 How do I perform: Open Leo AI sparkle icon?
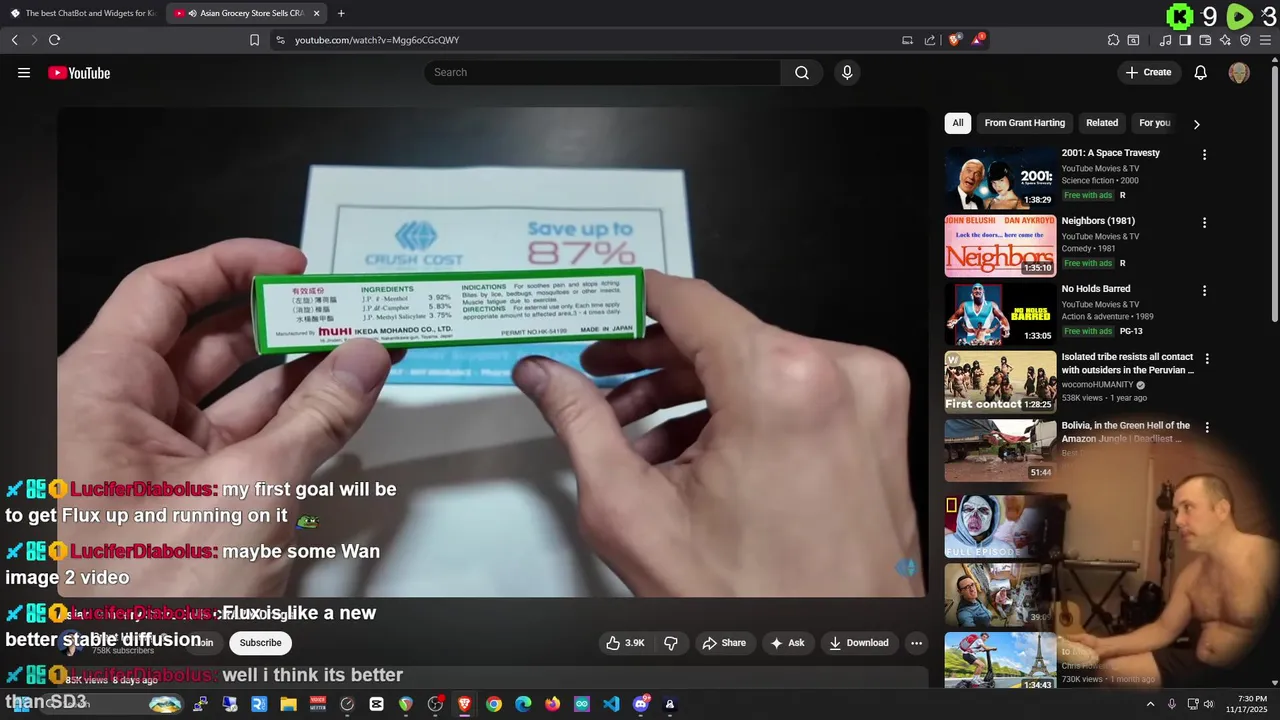1225,40
